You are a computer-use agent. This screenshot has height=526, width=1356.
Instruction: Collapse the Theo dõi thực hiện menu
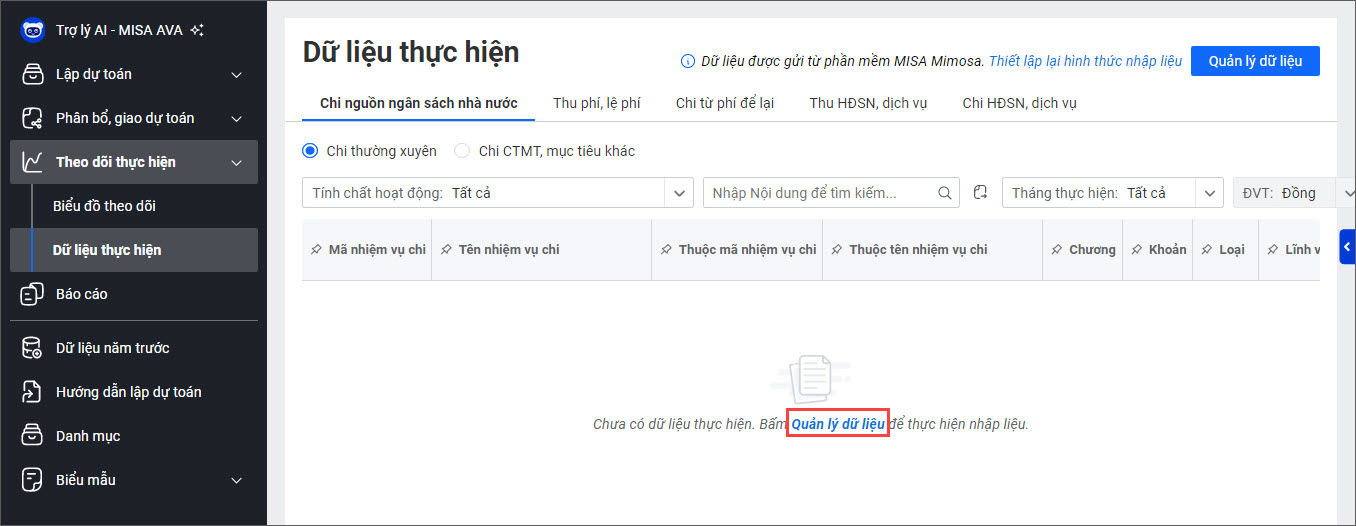pyautogui.click(x=236, y=162)
